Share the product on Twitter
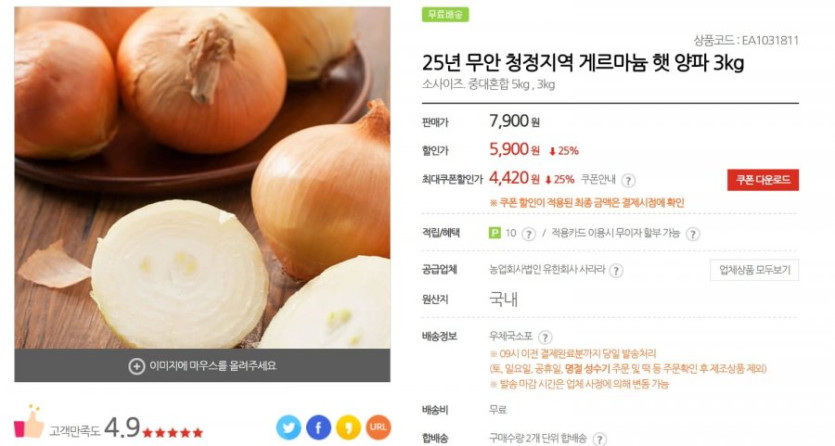 (x=288, y=427)
